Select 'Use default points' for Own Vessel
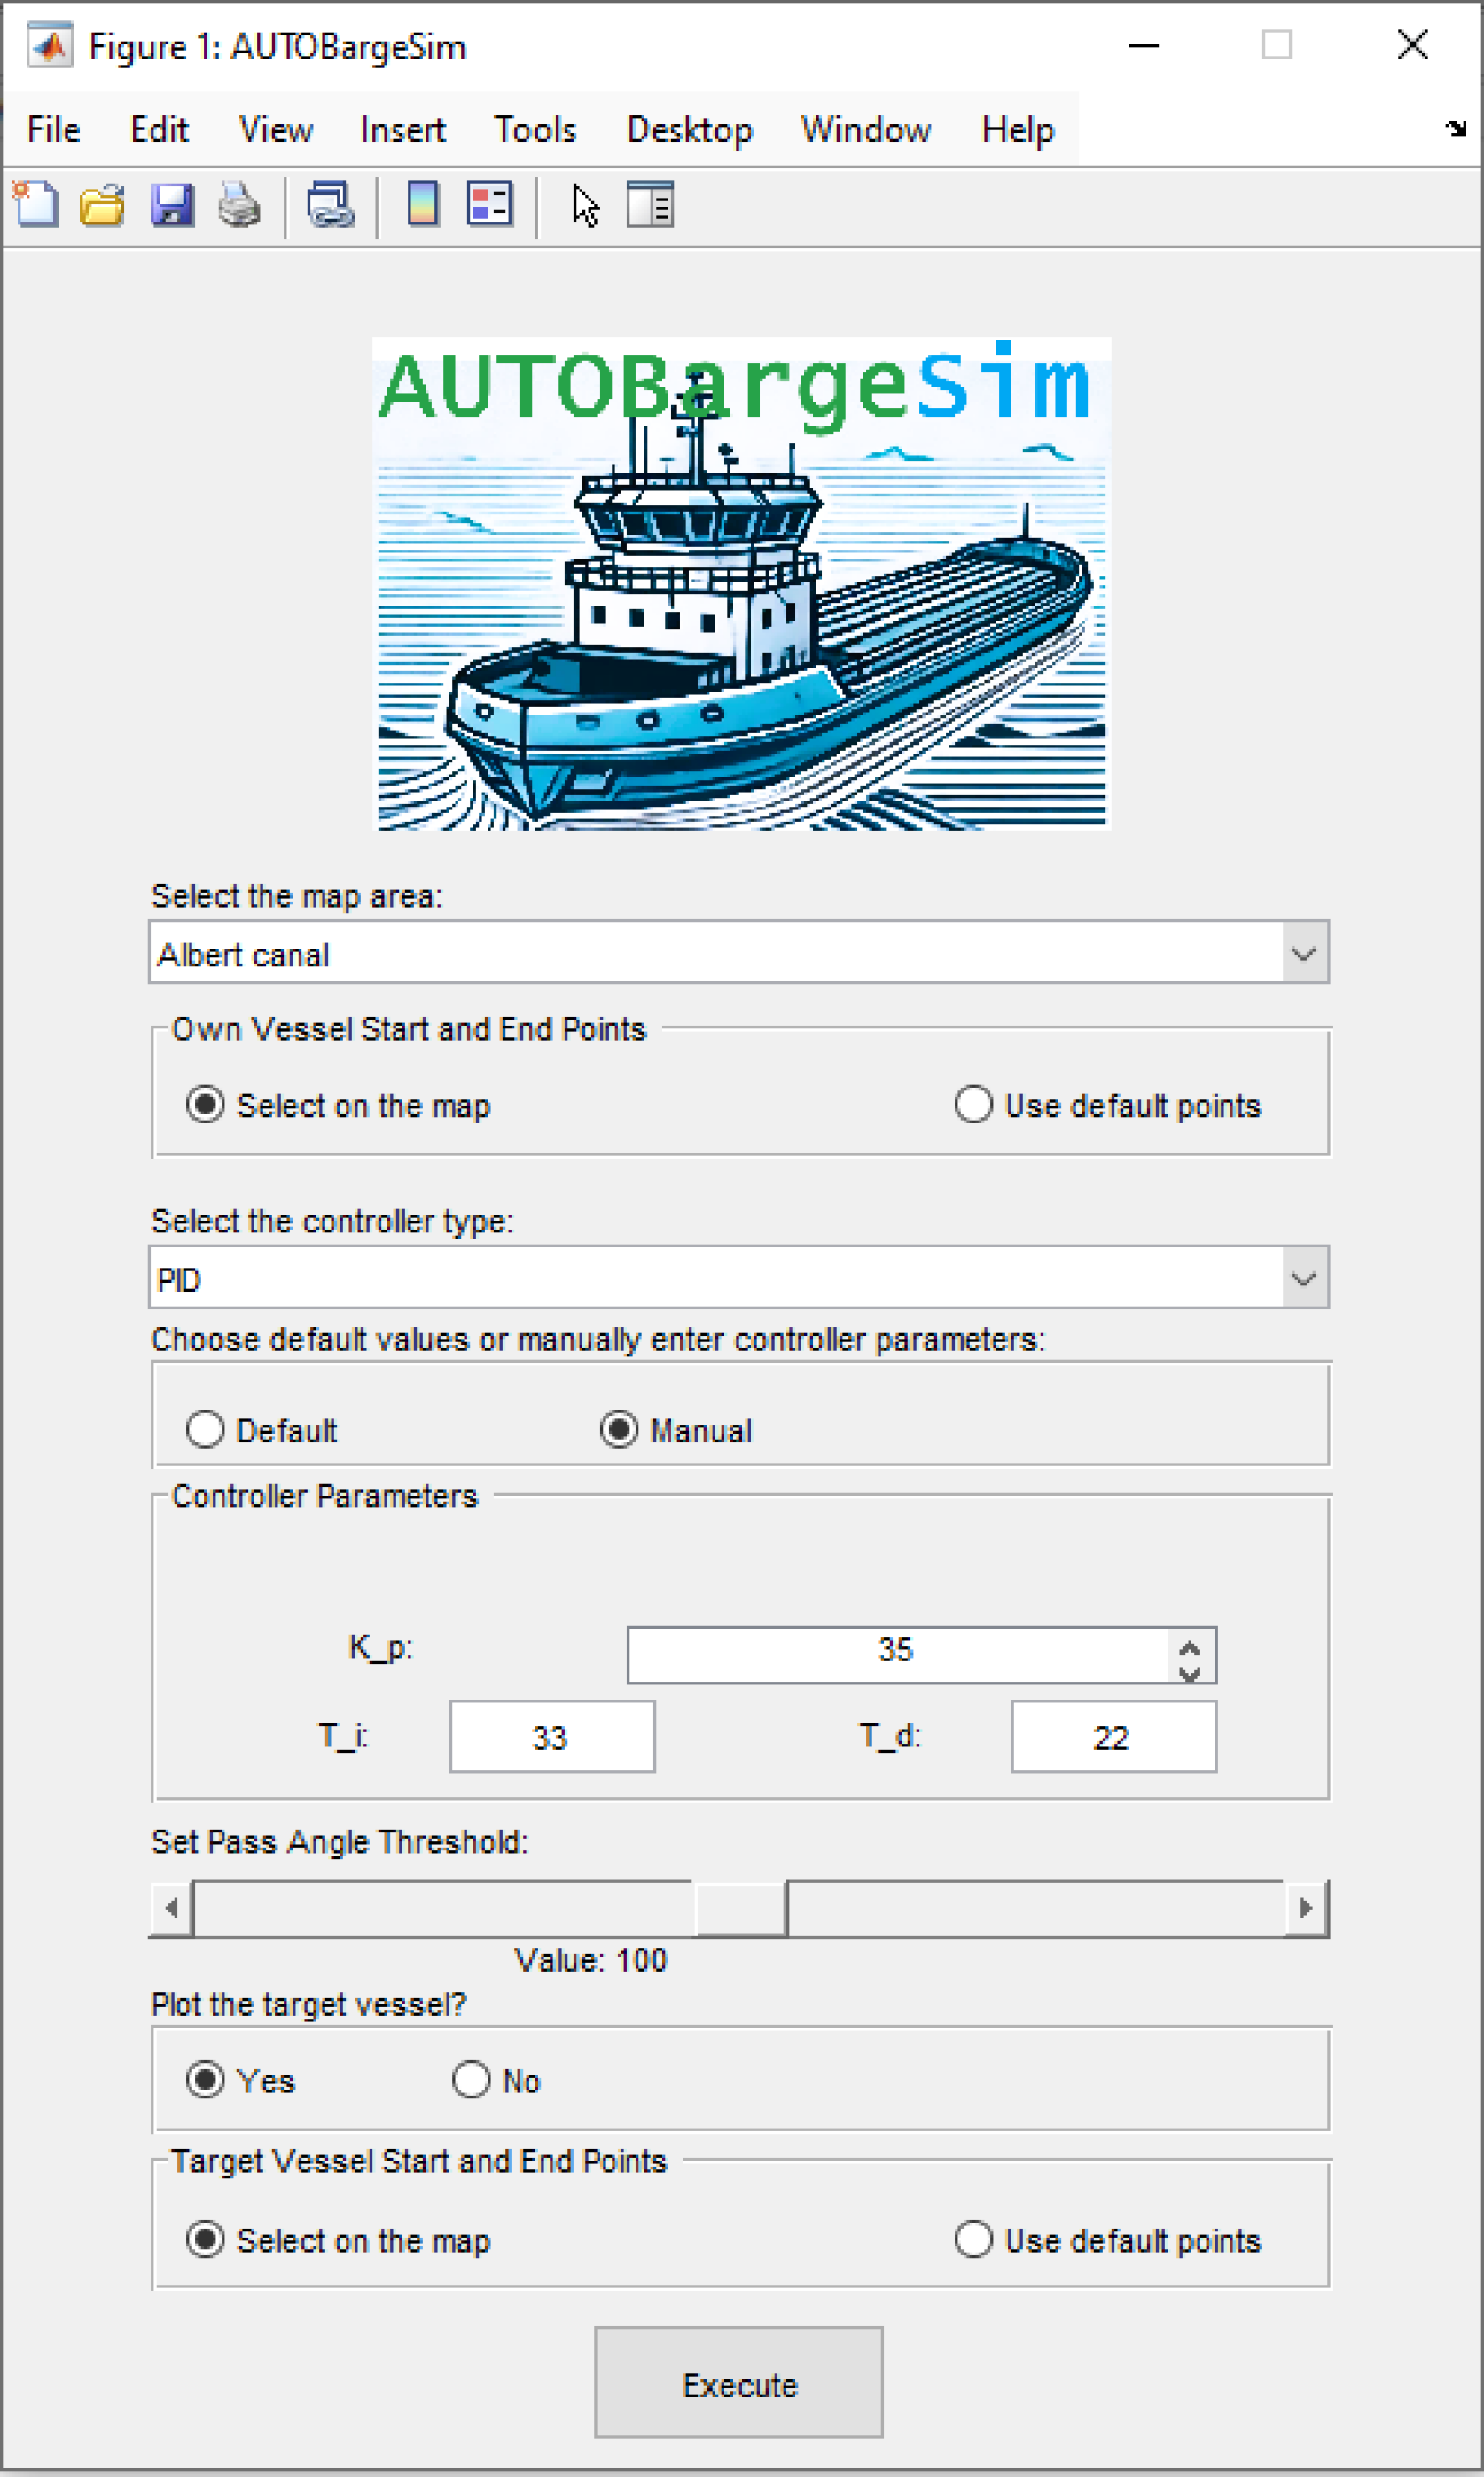Viewport: 1484px width, 2477px height. click(973, 1105)
